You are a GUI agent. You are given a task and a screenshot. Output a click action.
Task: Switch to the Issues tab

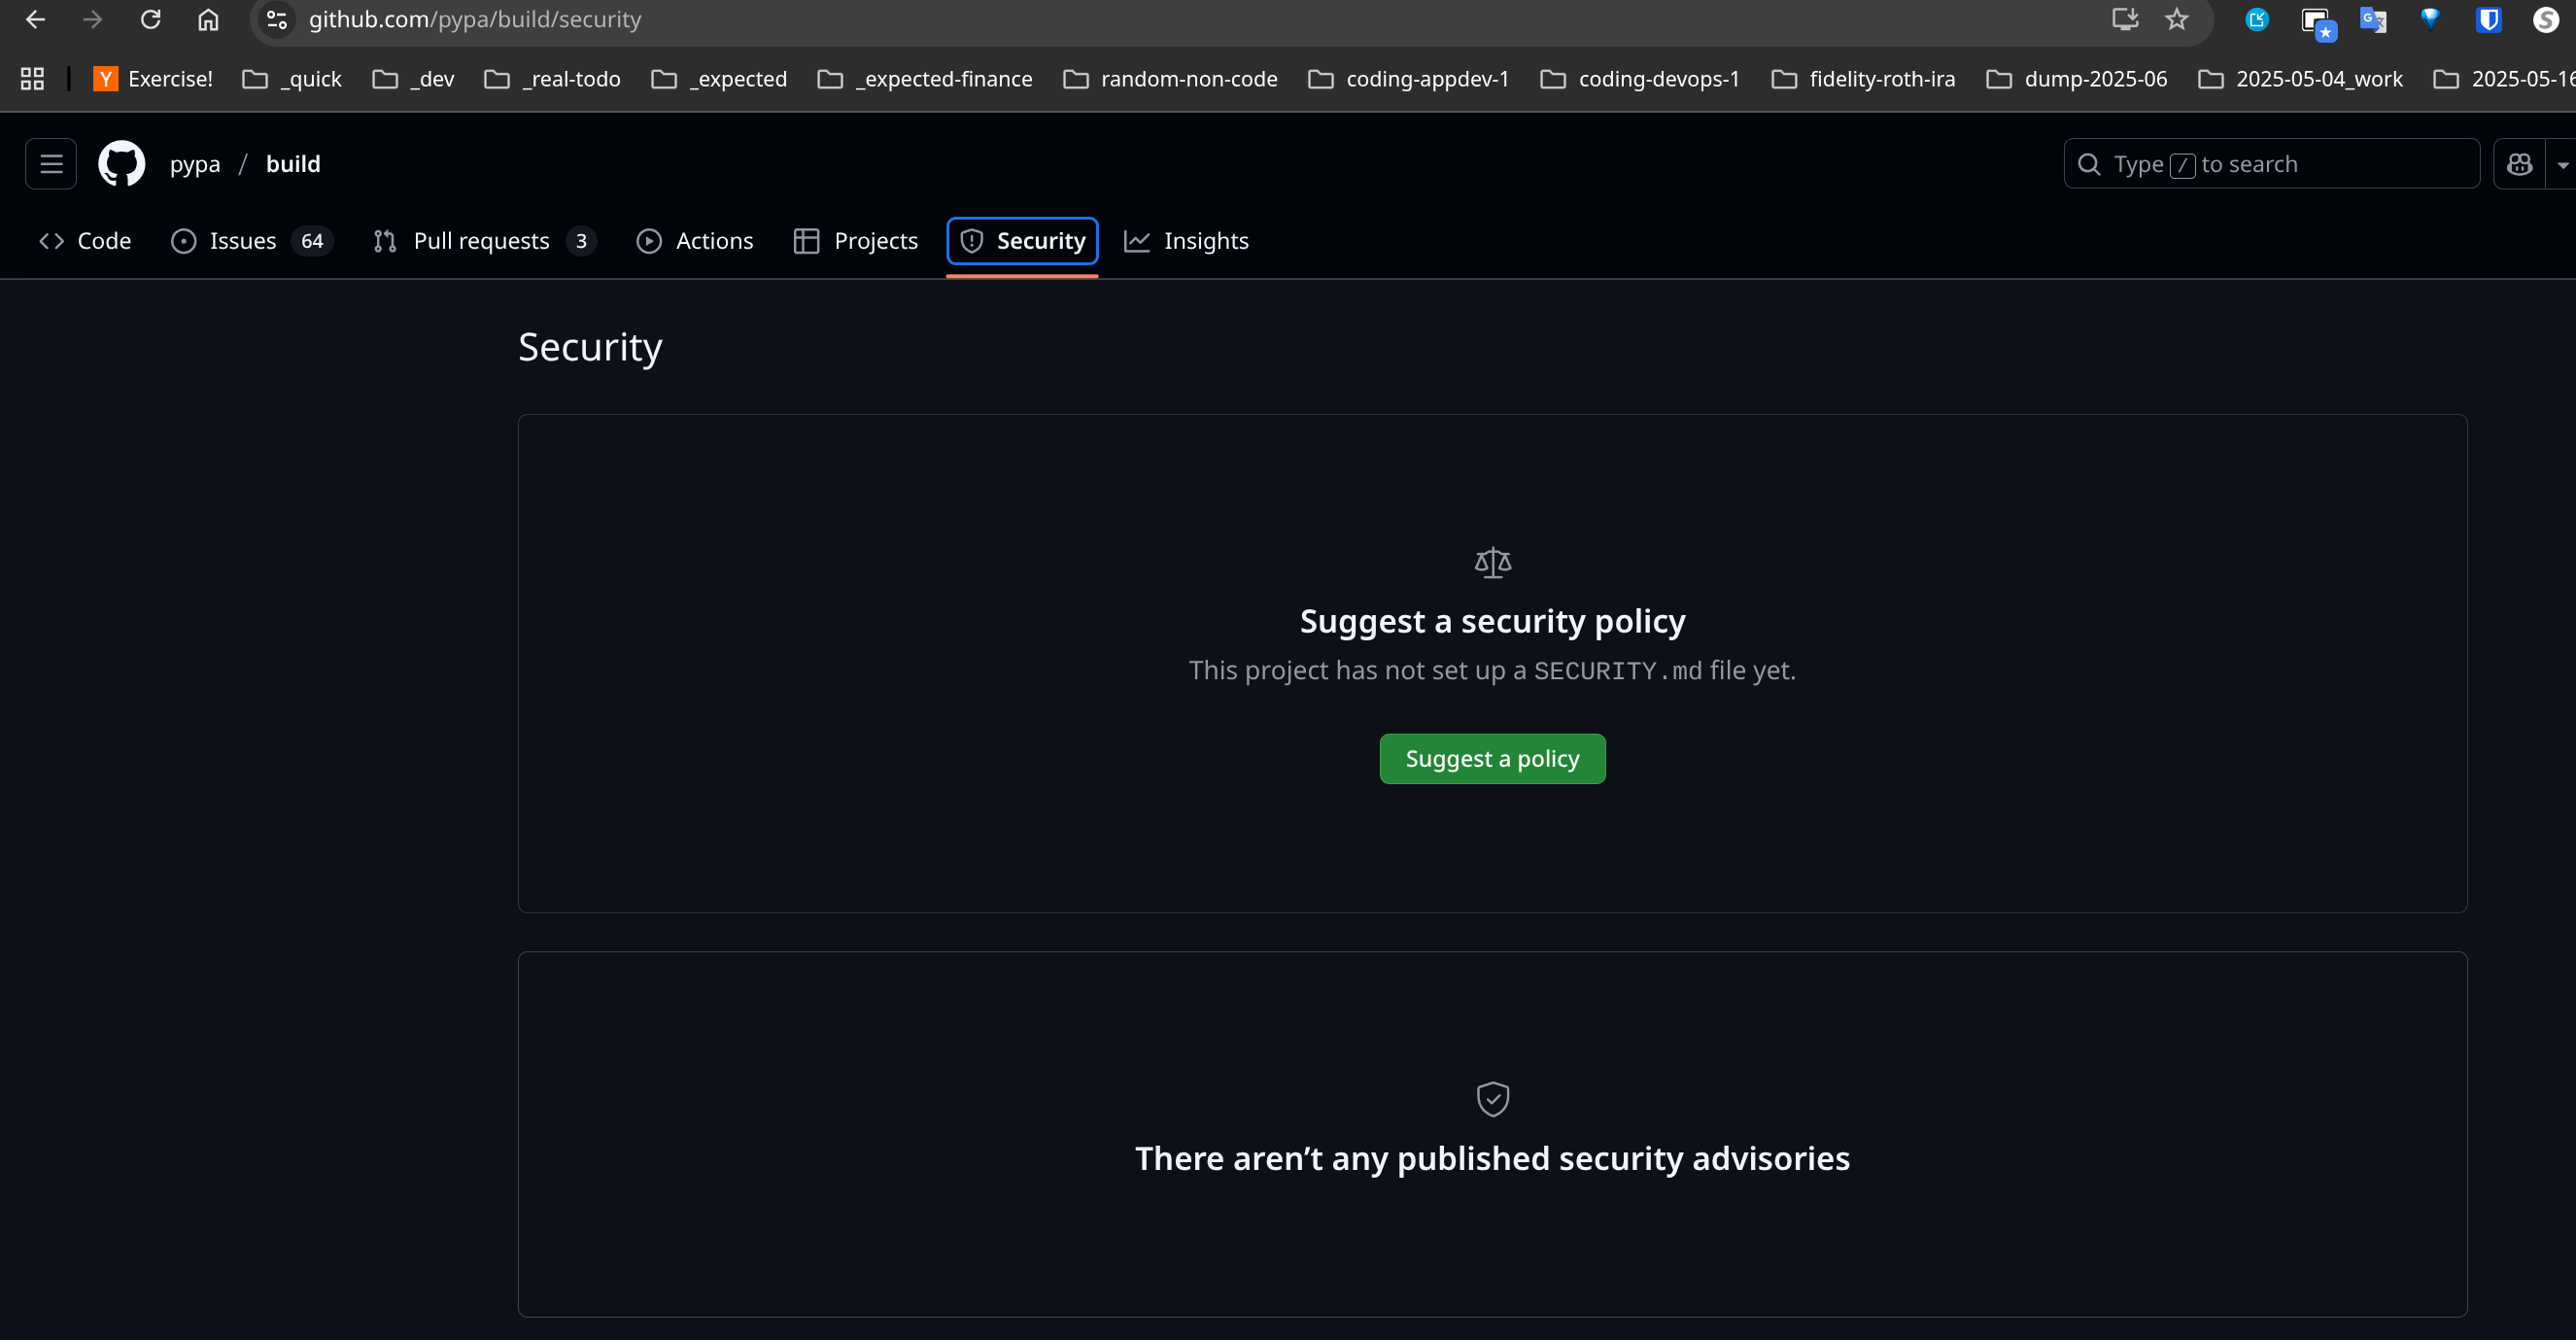(242, 241)
